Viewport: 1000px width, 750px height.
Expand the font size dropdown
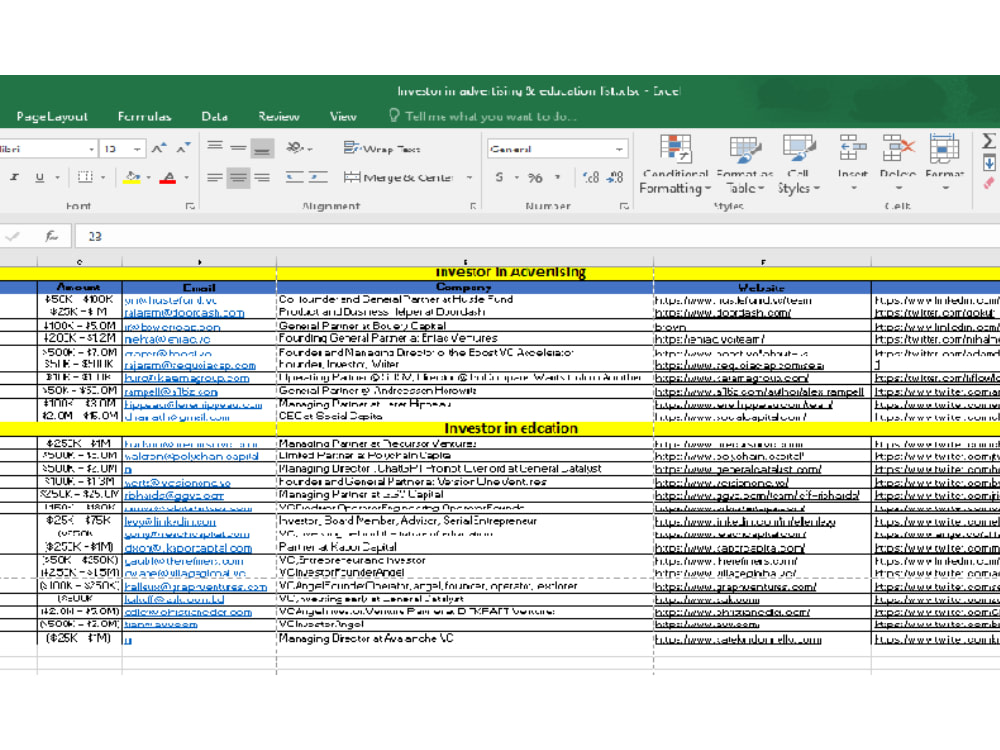(137, 149)
